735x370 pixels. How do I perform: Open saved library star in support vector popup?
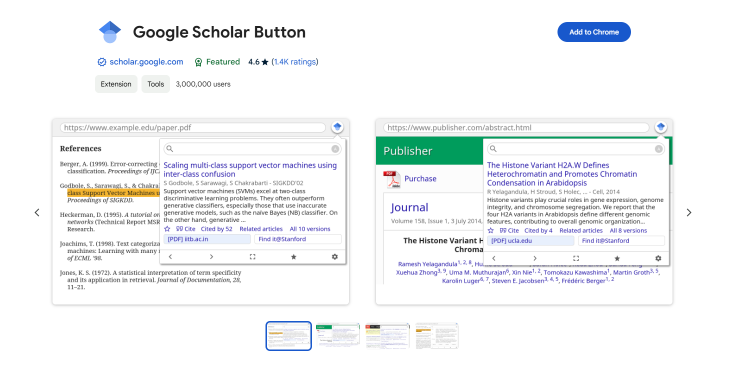point(293,257)
